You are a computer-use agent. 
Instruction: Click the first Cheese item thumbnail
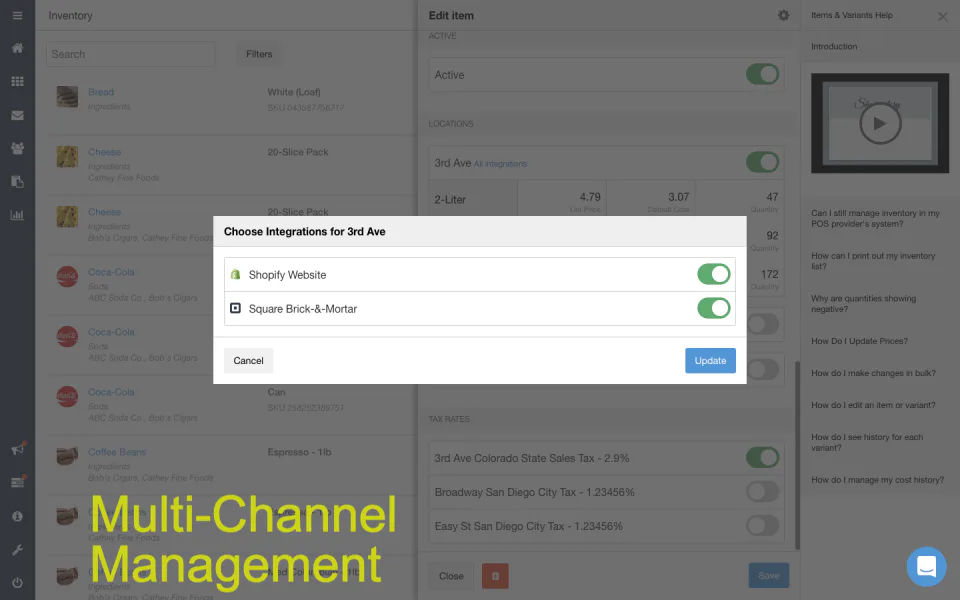tap(67, 157)
